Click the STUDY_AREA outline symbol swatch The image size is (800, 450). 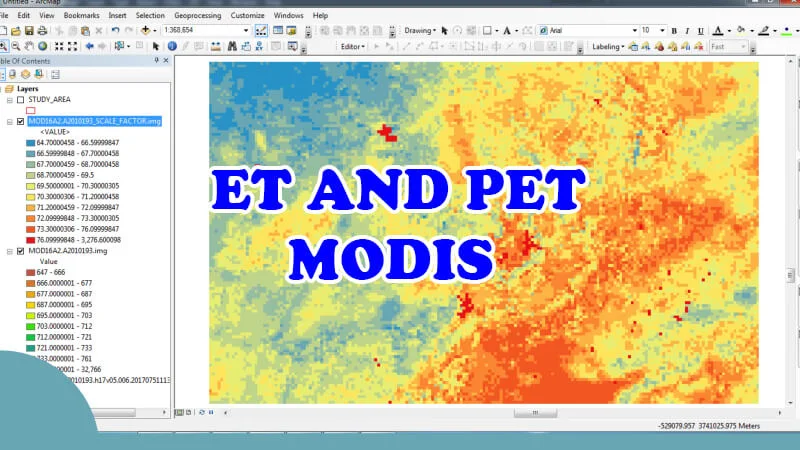click(x=31, y=111)
